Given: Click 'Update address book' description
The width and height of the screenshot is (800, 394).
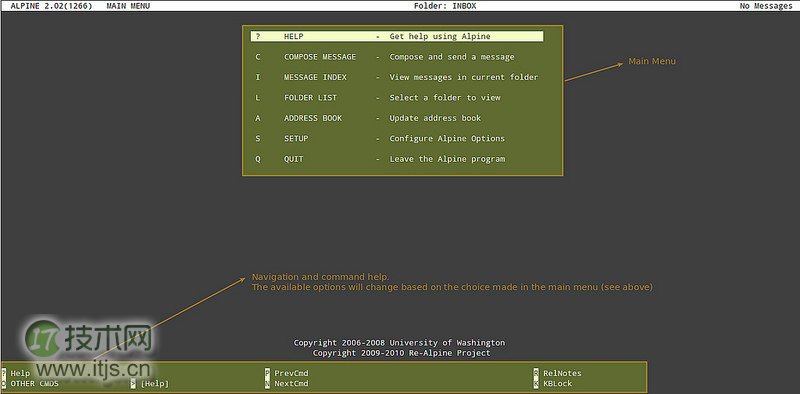Looking at the screenshot, I should [435, 118].
